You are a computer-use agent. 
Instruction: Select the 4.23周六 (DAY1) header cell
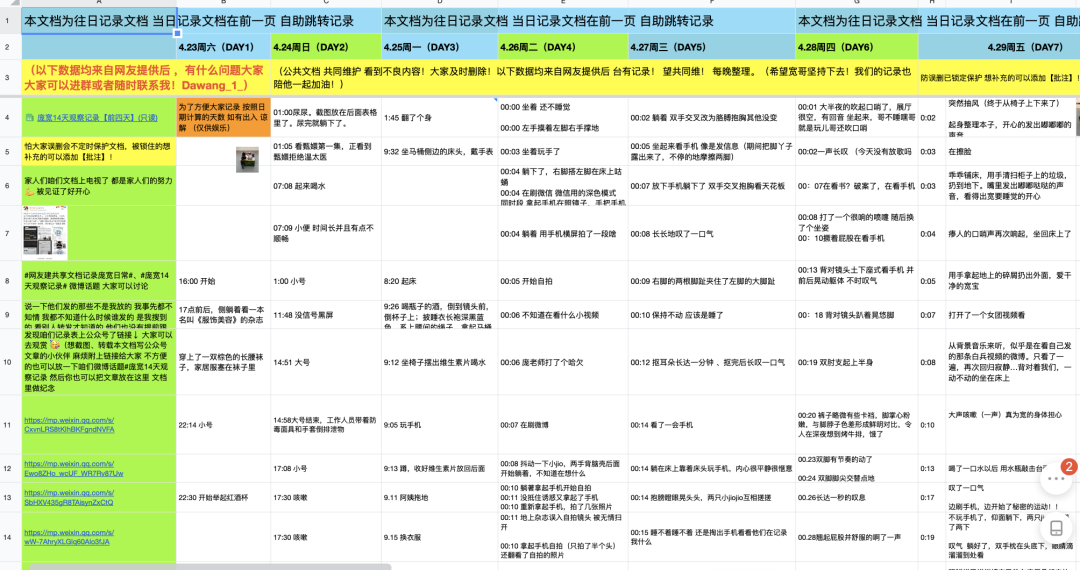click(224, 48)
